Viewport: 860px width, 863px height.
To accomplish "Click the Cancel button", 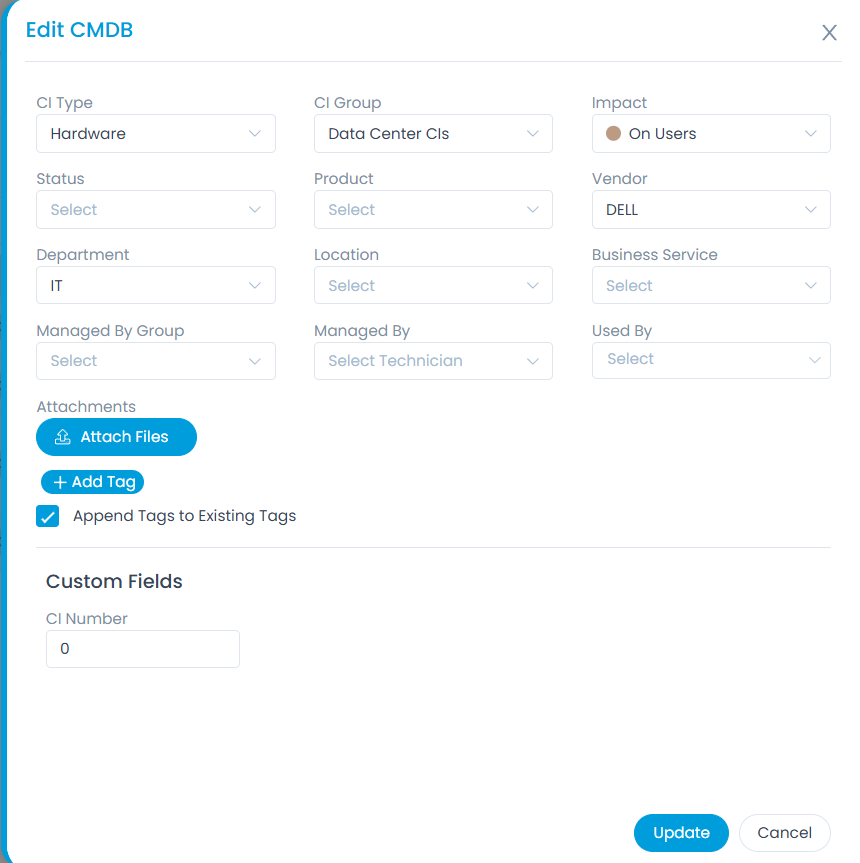I will [784, 832].
